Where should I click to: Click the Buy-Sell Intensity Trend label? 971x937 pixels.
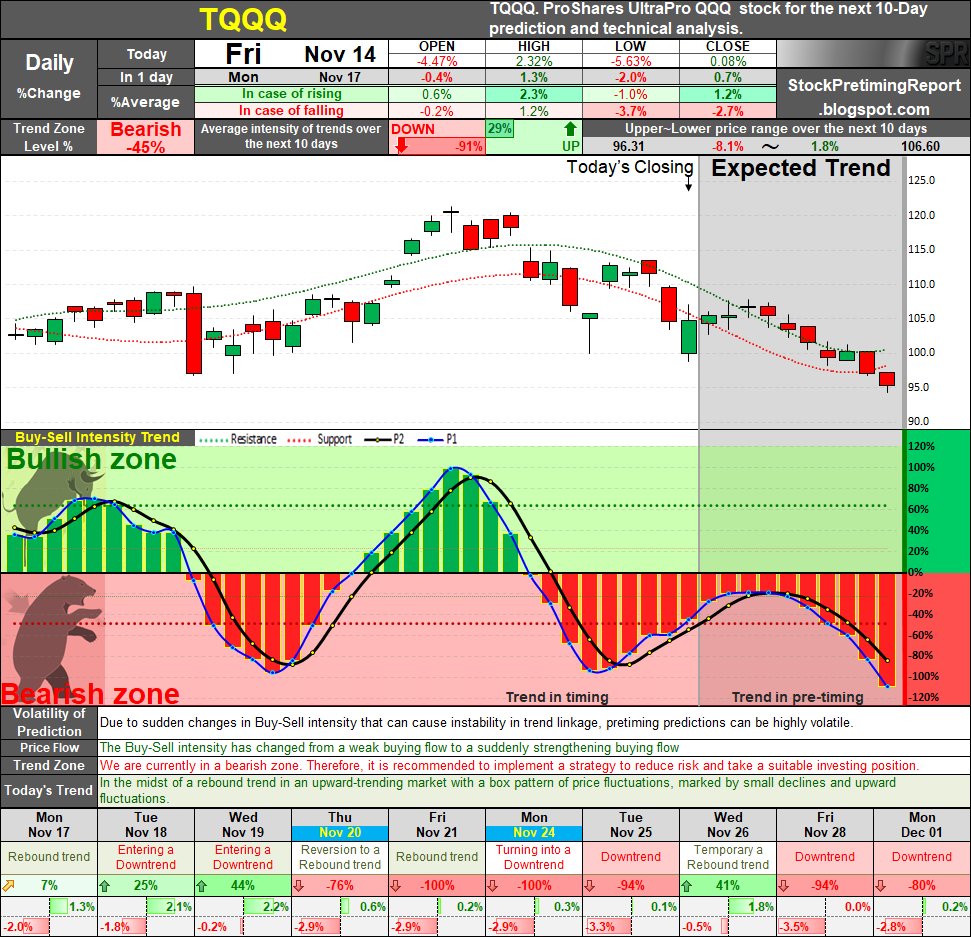97,437
